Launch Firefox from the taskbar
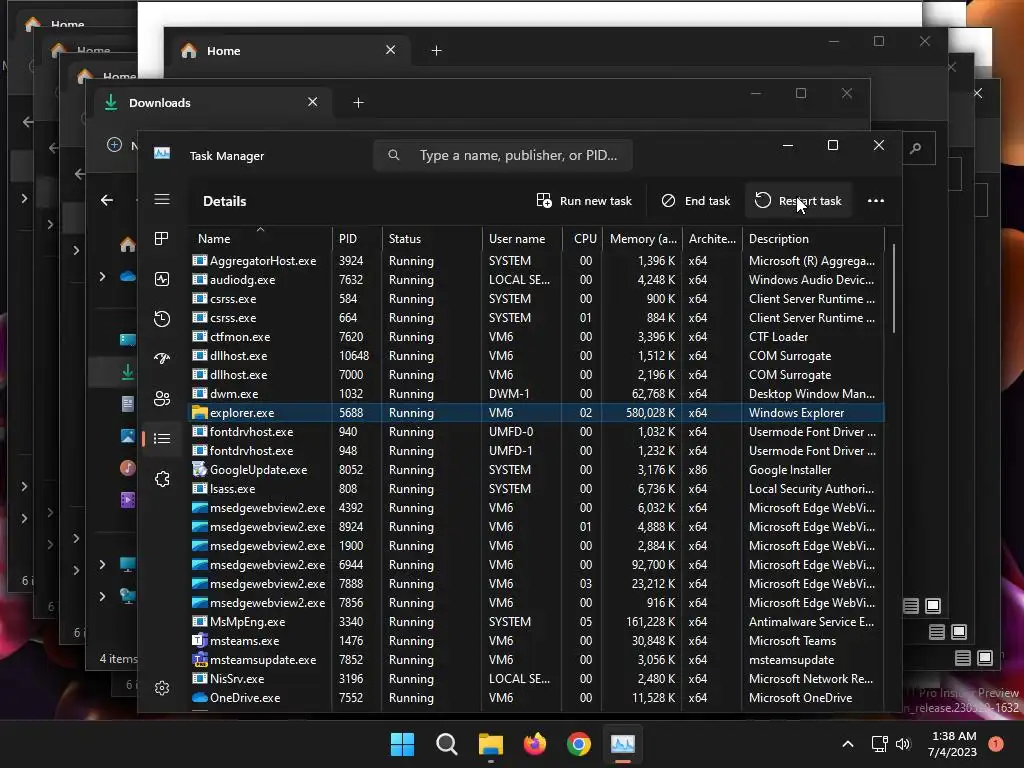Viewport: 1024px width, 768px height. tap(535, 744)
